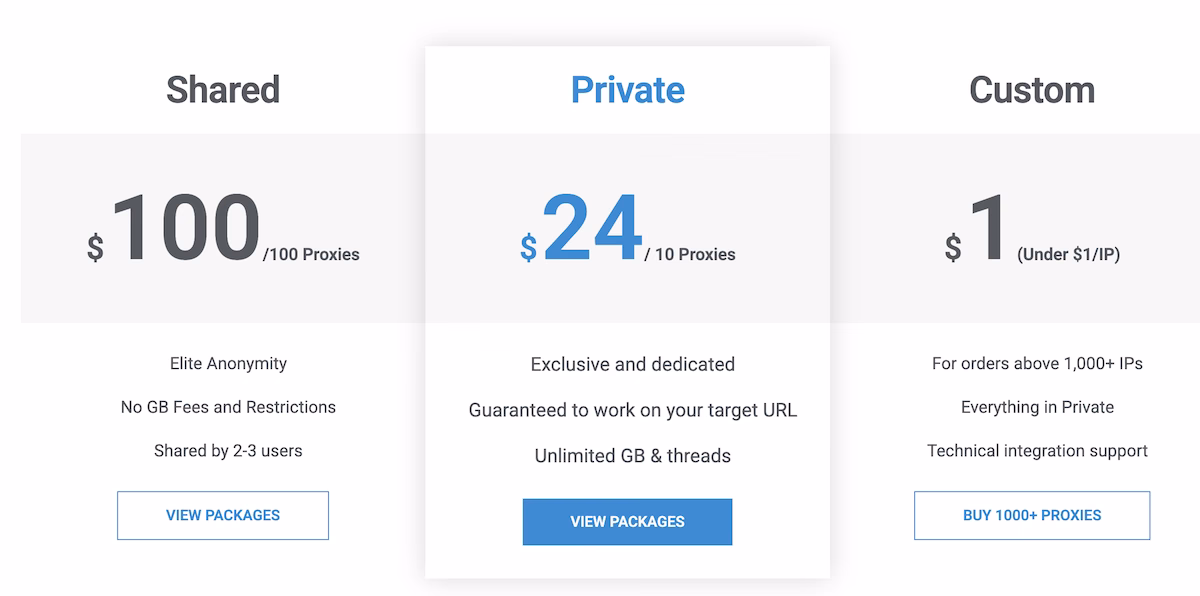The image size is (1200, 596).
Task: Click the Elite Anonymity feature text
Action: tap(228, 364)
